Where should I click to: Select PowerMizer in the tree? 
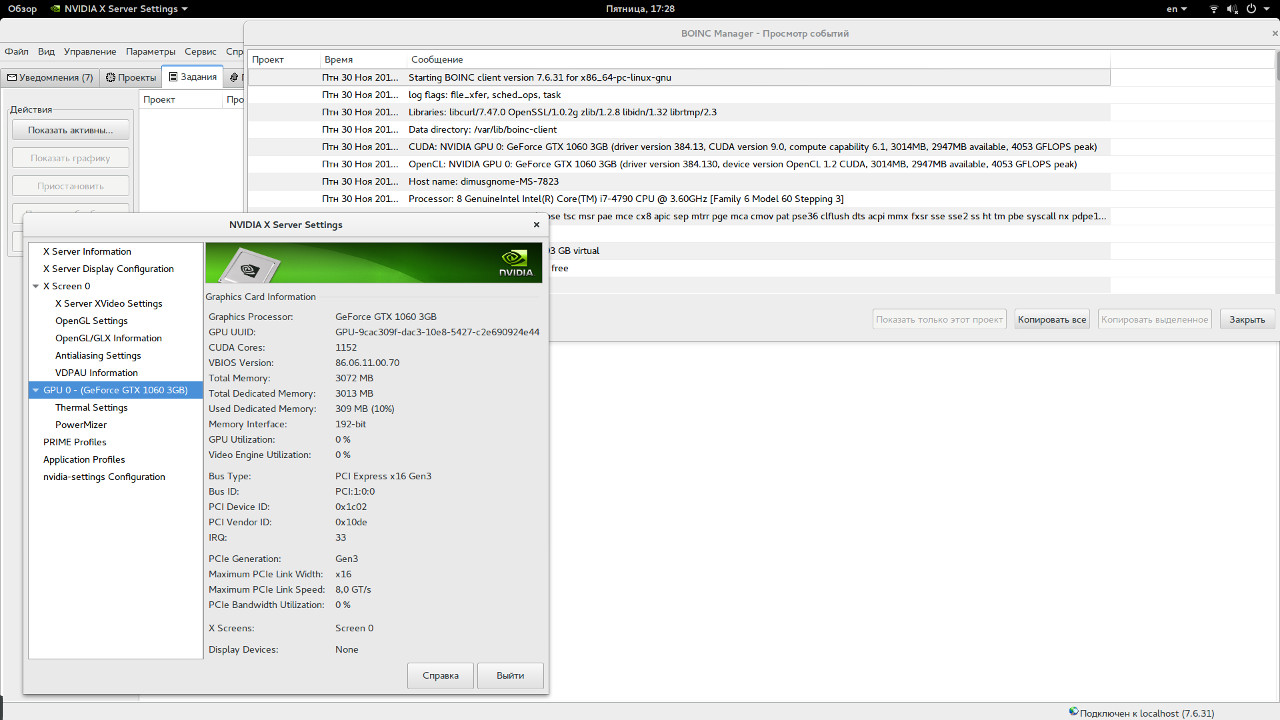[x=81, y=425]
